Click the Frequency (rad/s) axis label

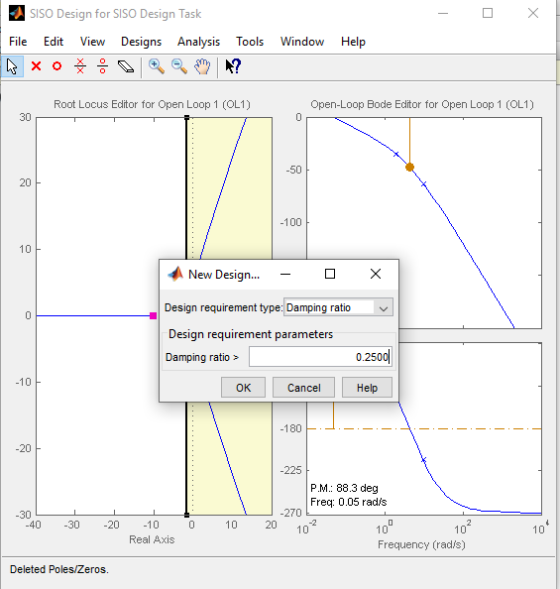coord(421,544)
